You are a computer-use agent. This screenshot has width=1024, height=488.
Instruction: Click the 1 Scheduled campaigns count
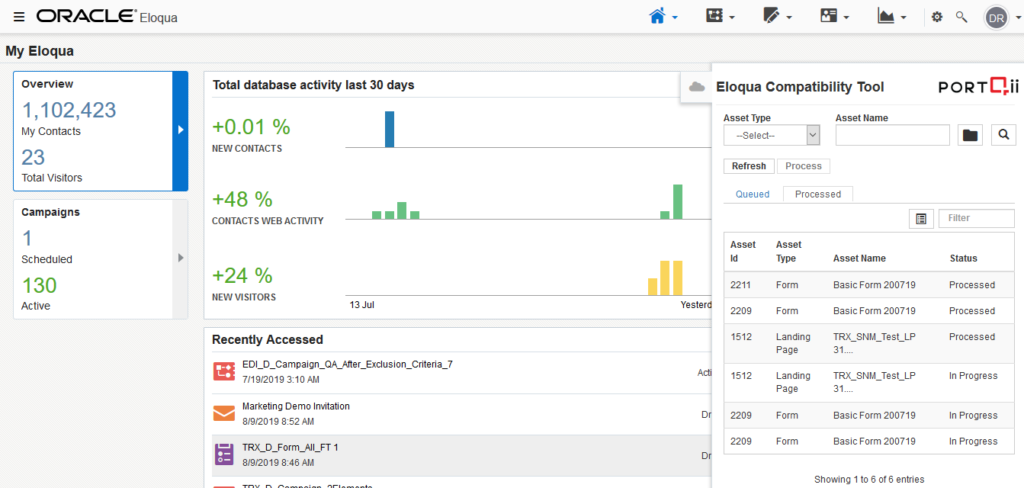(27, 238)
